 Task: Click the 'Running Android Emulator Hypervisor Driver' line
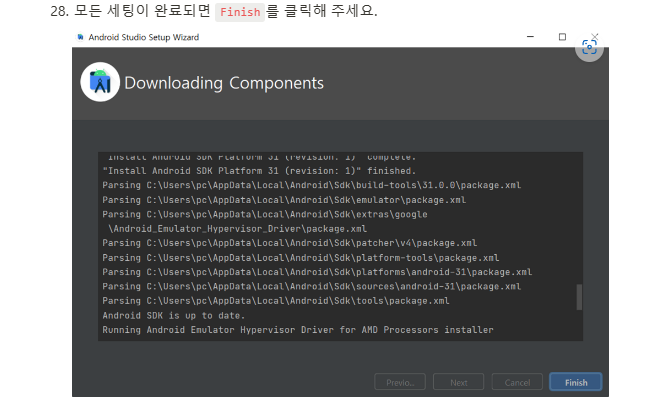[x=298, y=330]
